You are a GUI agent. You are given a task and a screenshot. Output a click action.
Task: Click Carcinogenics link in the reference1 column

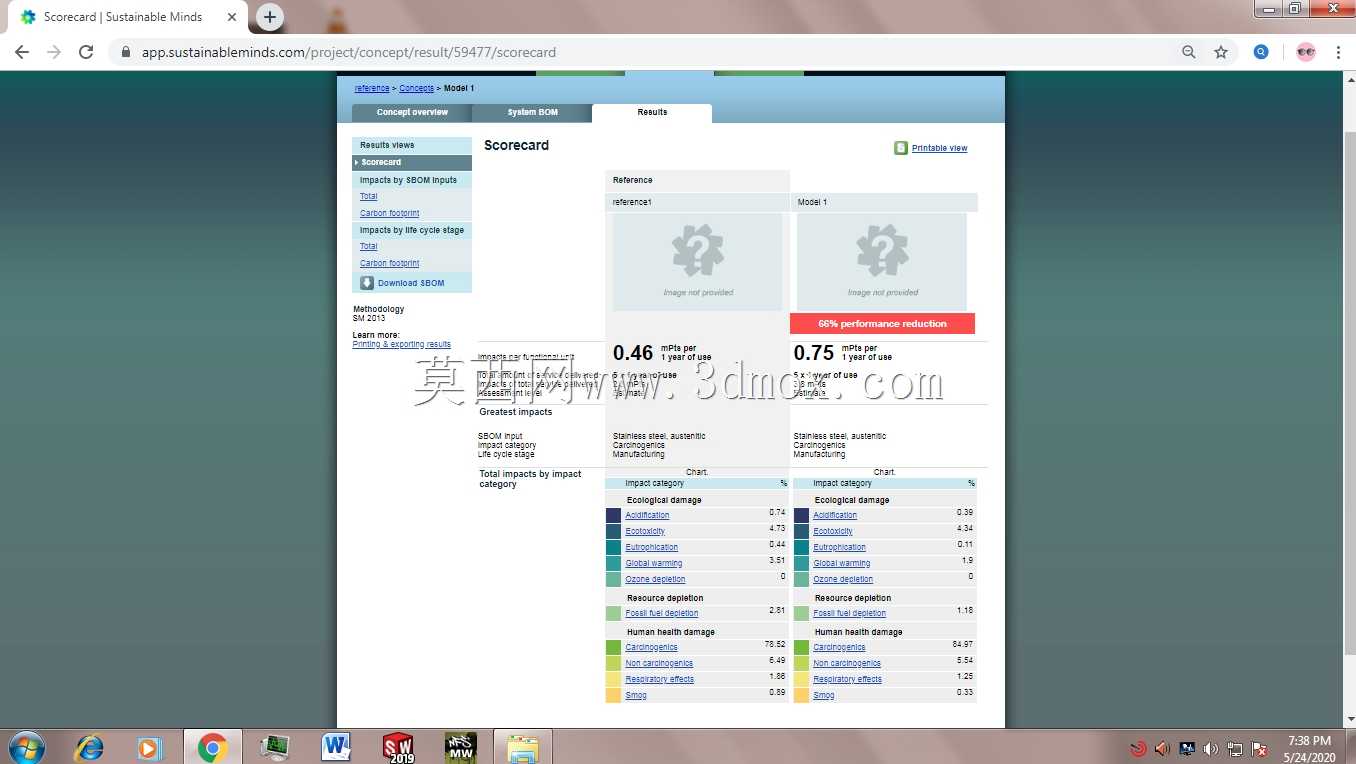coord(652,648)
